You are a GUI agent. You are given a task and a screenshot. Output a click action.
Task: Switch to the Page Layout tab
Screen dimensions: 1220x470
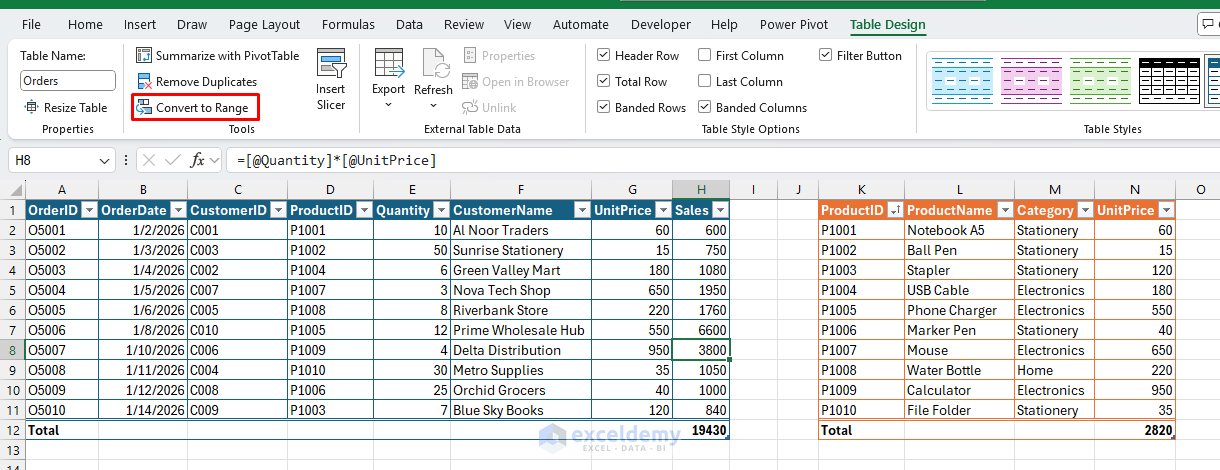(264, 24)
